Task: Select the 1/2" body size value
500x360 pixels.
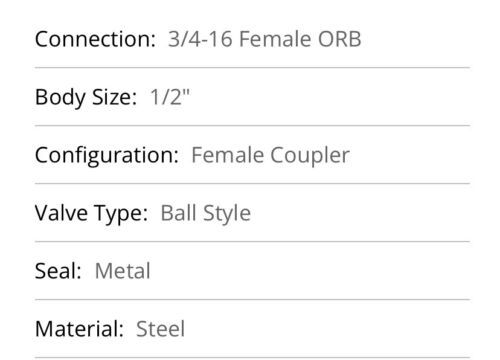Action: 170,97
